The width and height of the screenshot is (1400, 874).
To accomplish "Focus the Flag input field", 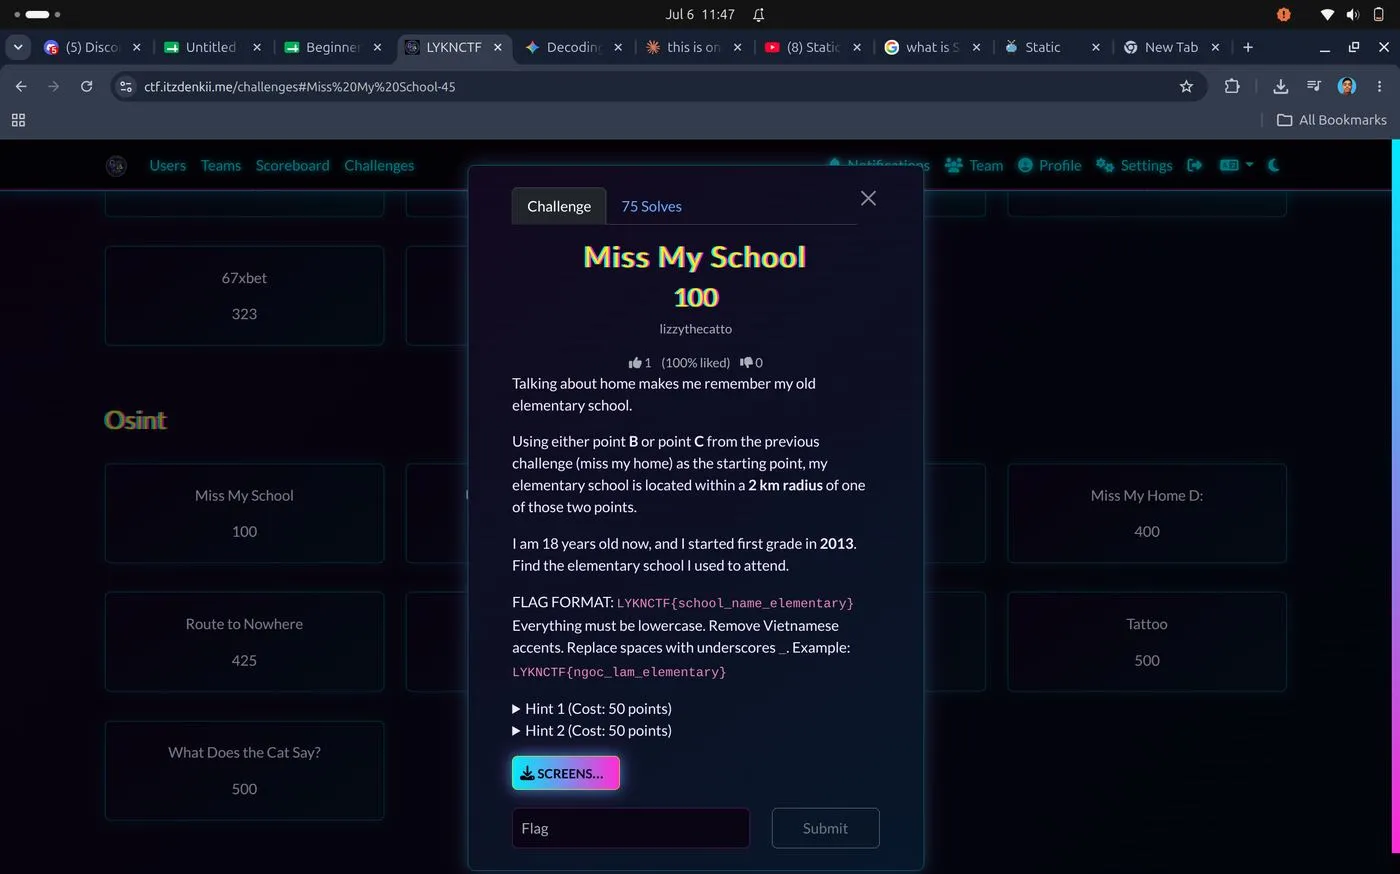I will point(631,828).
